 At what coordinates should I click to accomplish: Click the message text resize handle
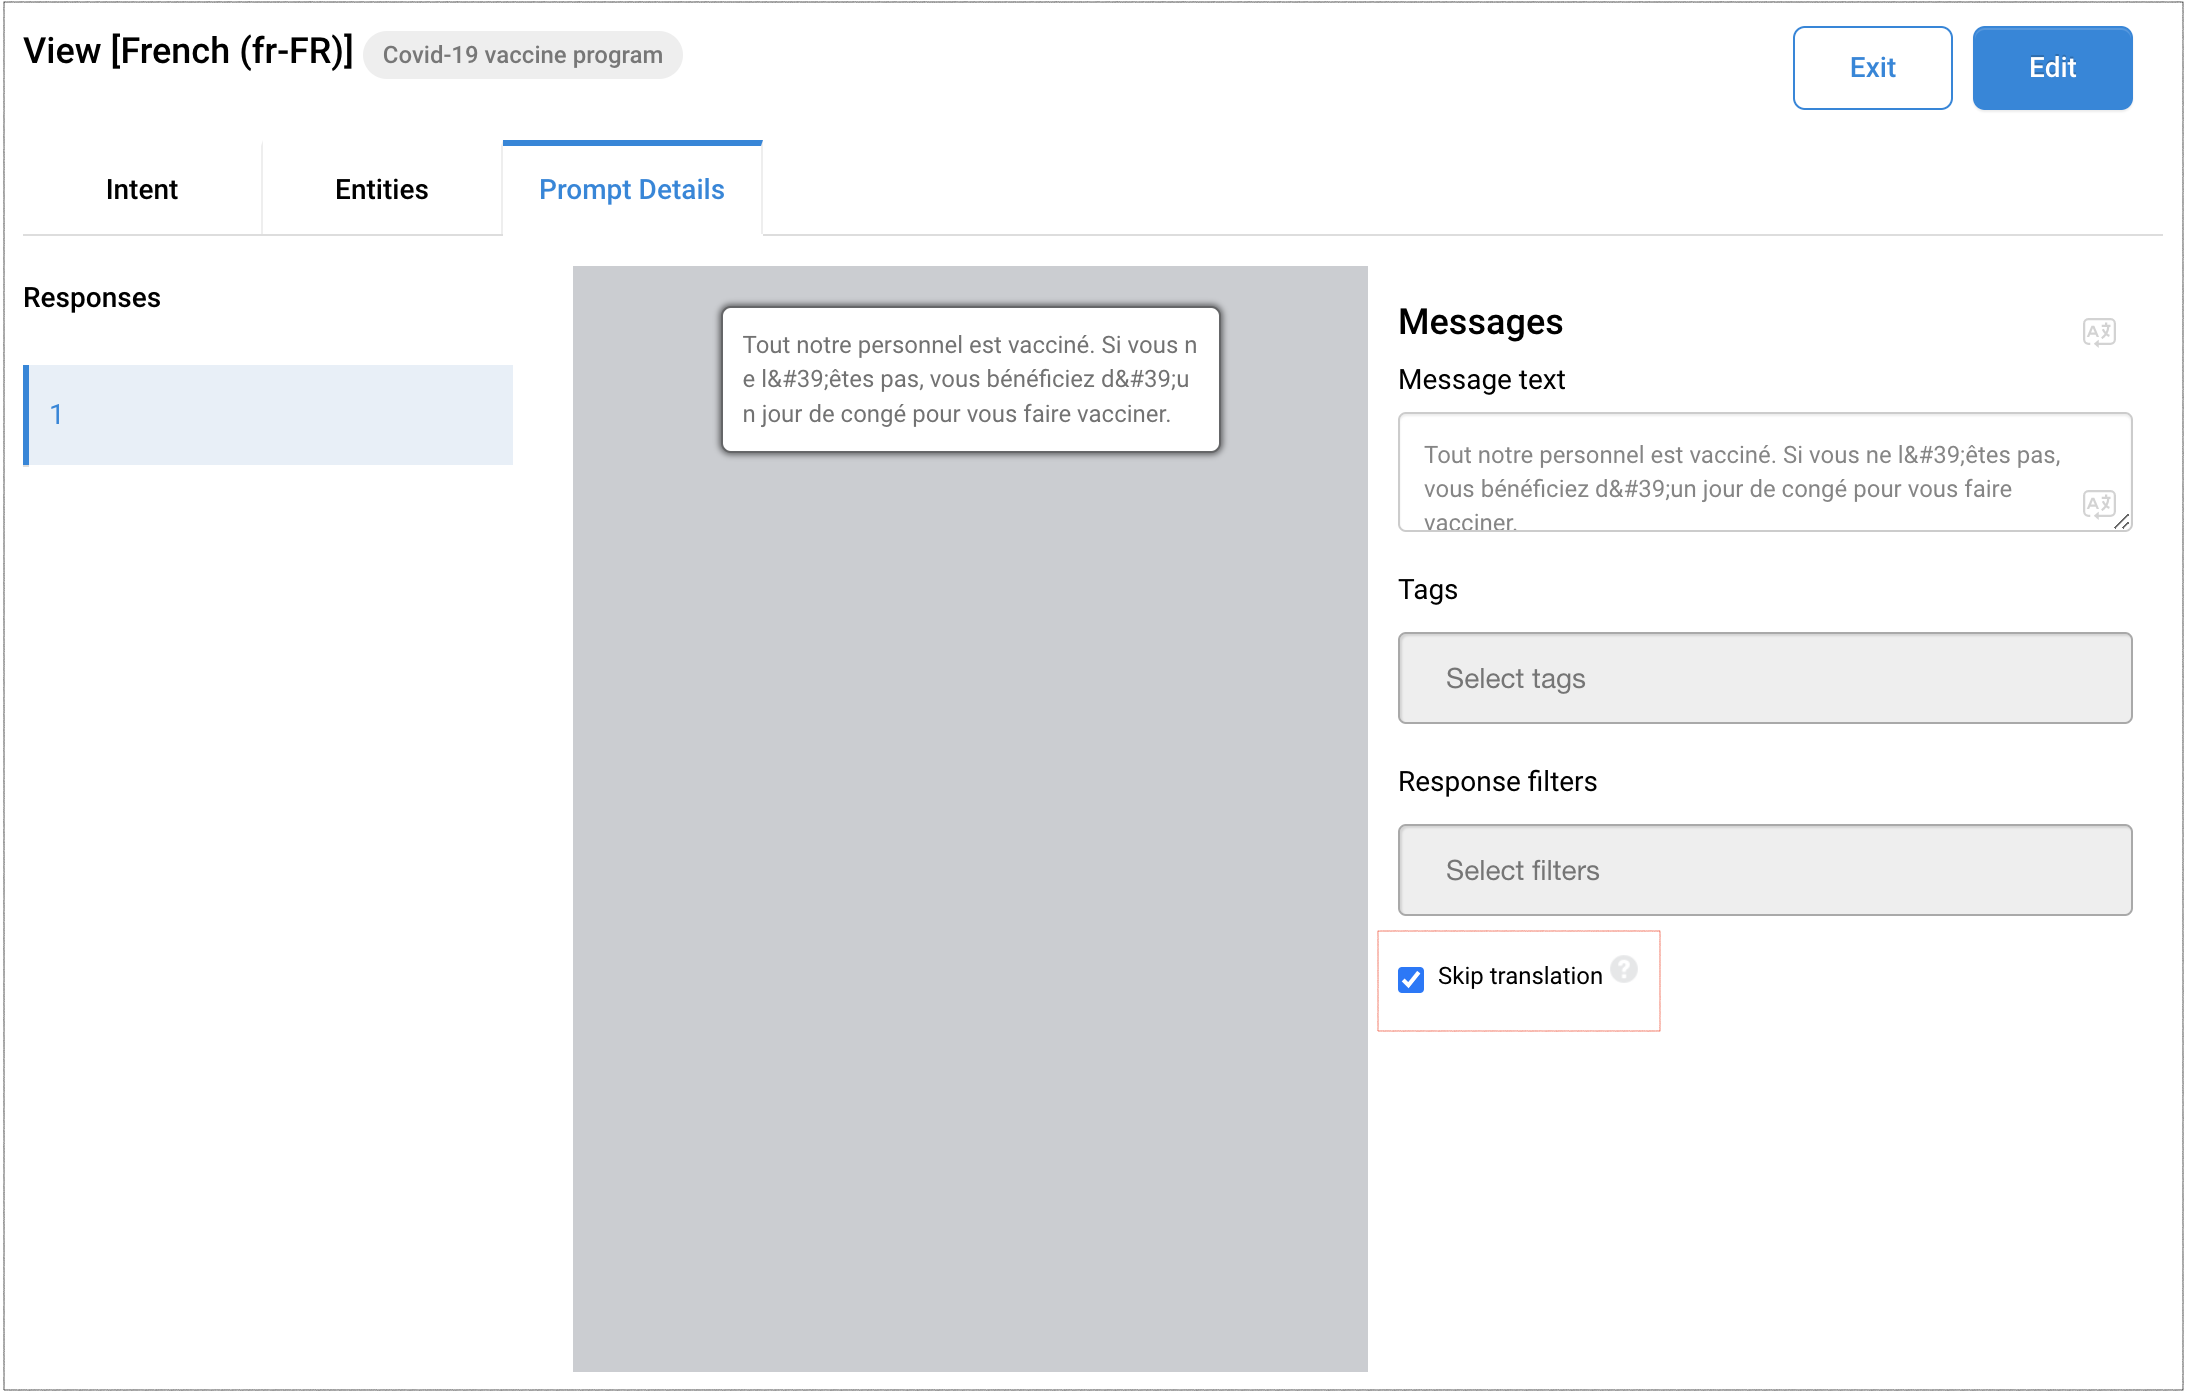tap(2122, 522)
